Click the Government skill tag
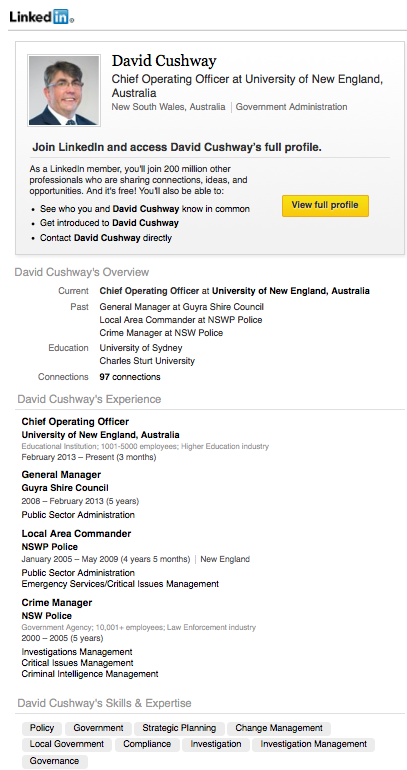This screenshot has height=770, width=407. [x=98, y=728]
